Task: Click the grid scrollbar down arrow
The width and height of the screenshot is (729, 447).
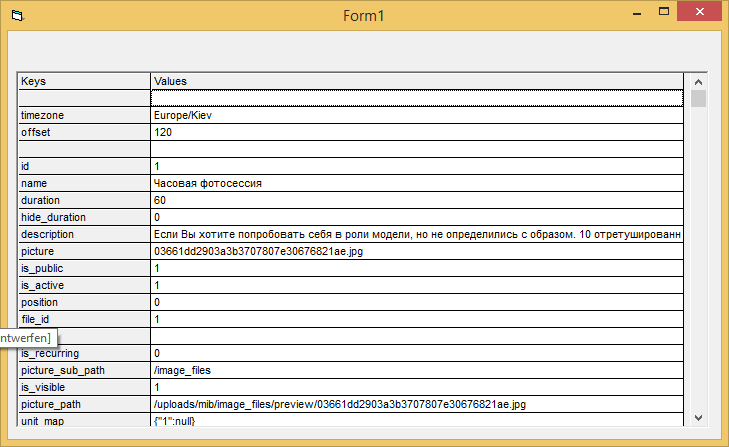Action: point(698,416)
